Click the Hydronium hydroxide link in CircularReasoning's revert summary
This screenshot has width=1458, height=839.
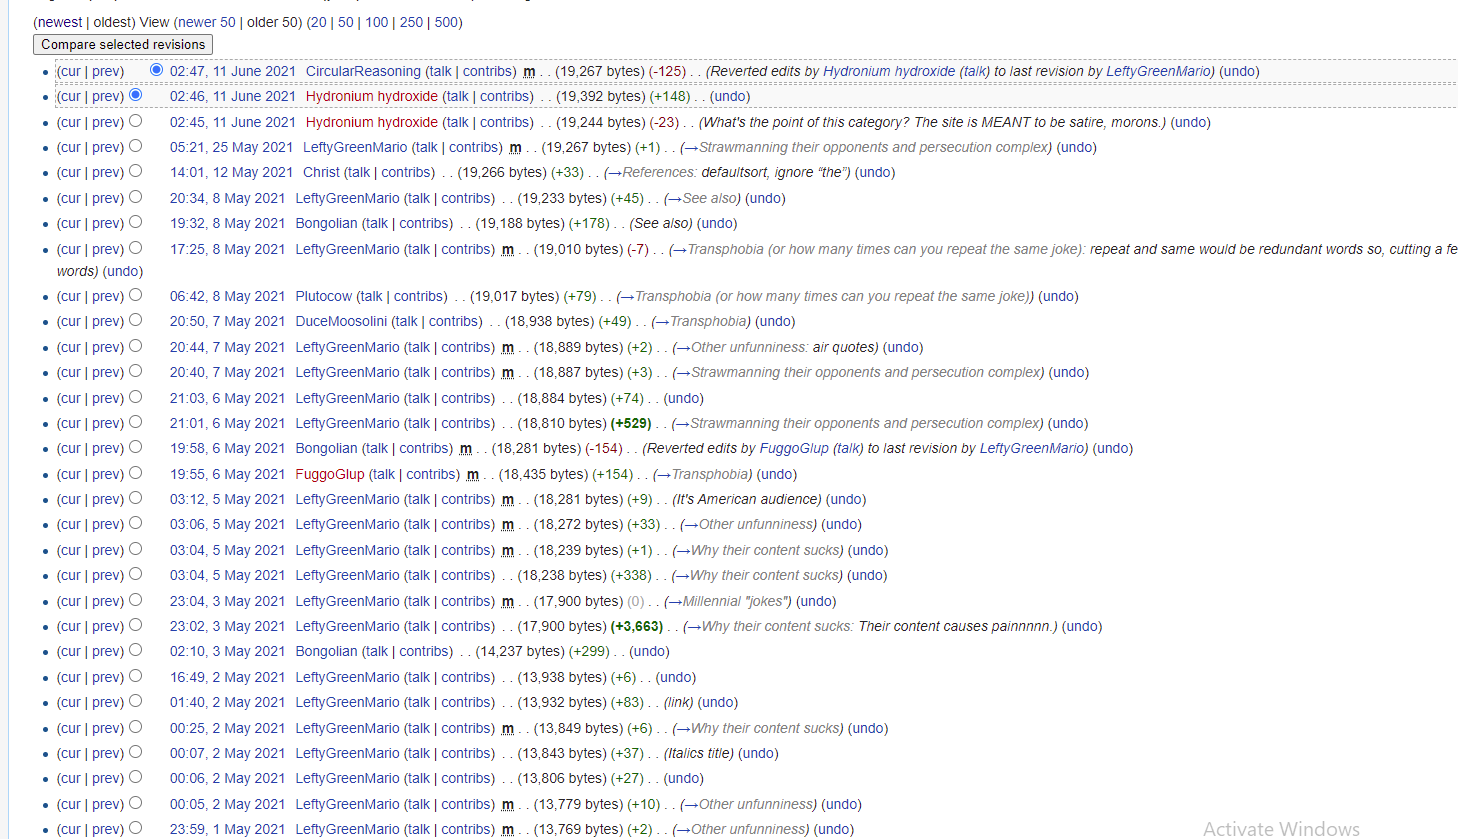click(889, 71)
